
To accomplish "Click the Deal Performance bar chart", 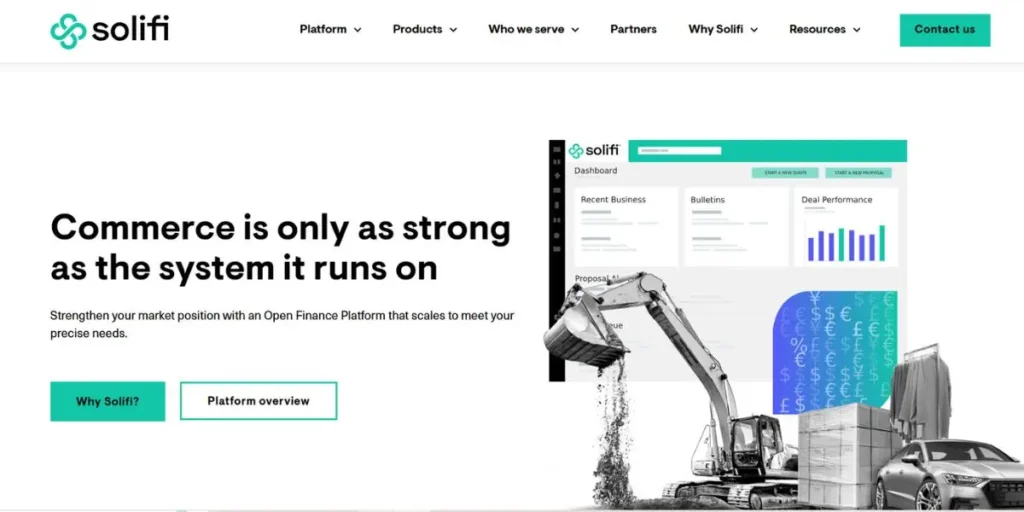I will click(846, 243).
